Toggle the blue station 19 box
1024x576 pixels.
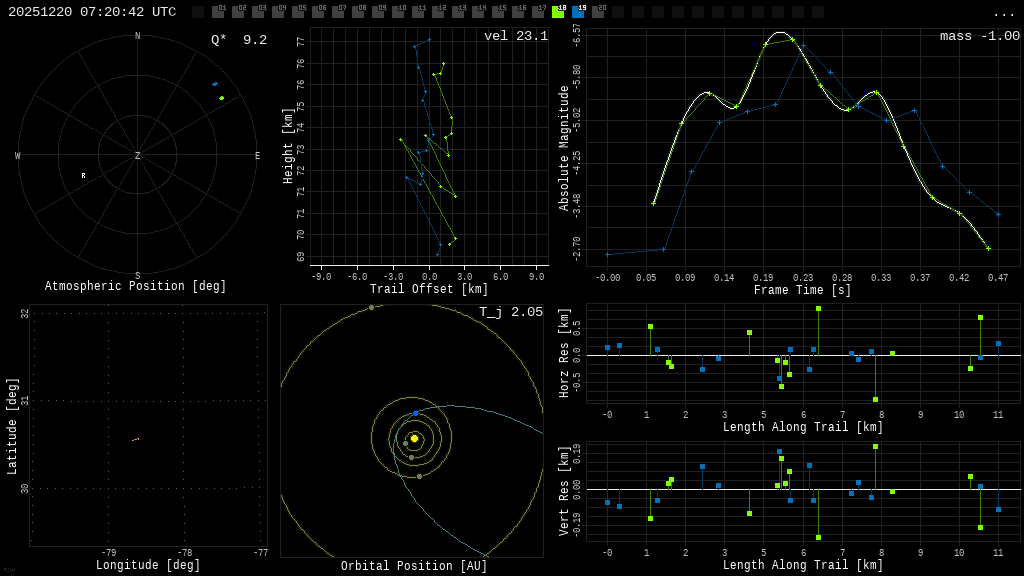pos(578,12)
